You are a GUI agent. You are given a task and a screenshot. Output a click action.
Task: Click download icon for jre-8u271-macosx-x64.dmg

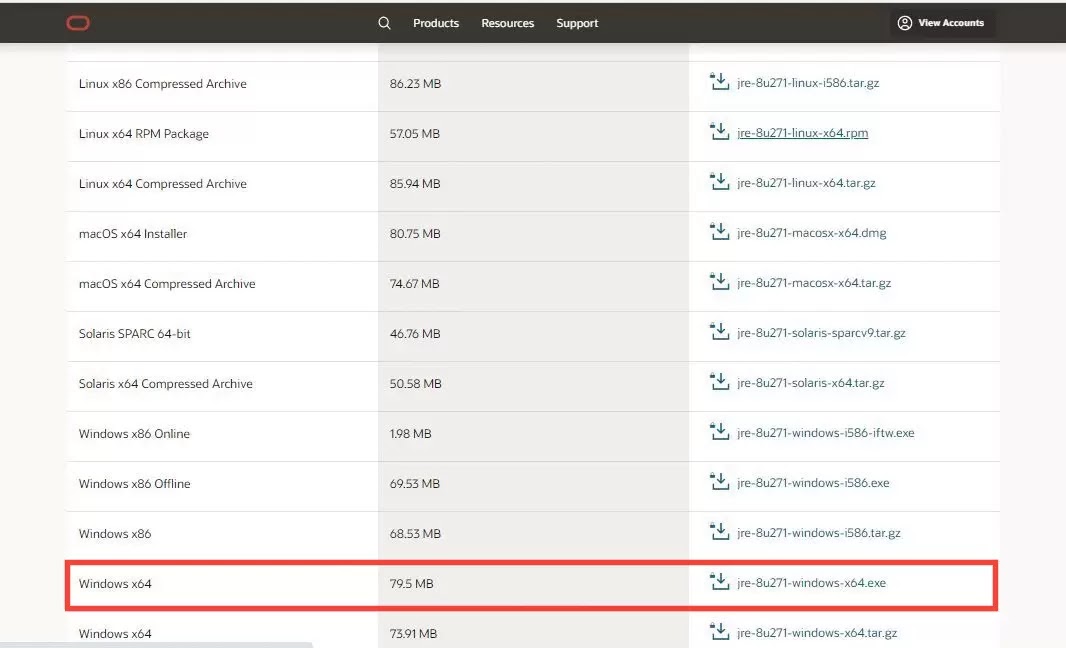click(719, 232)
